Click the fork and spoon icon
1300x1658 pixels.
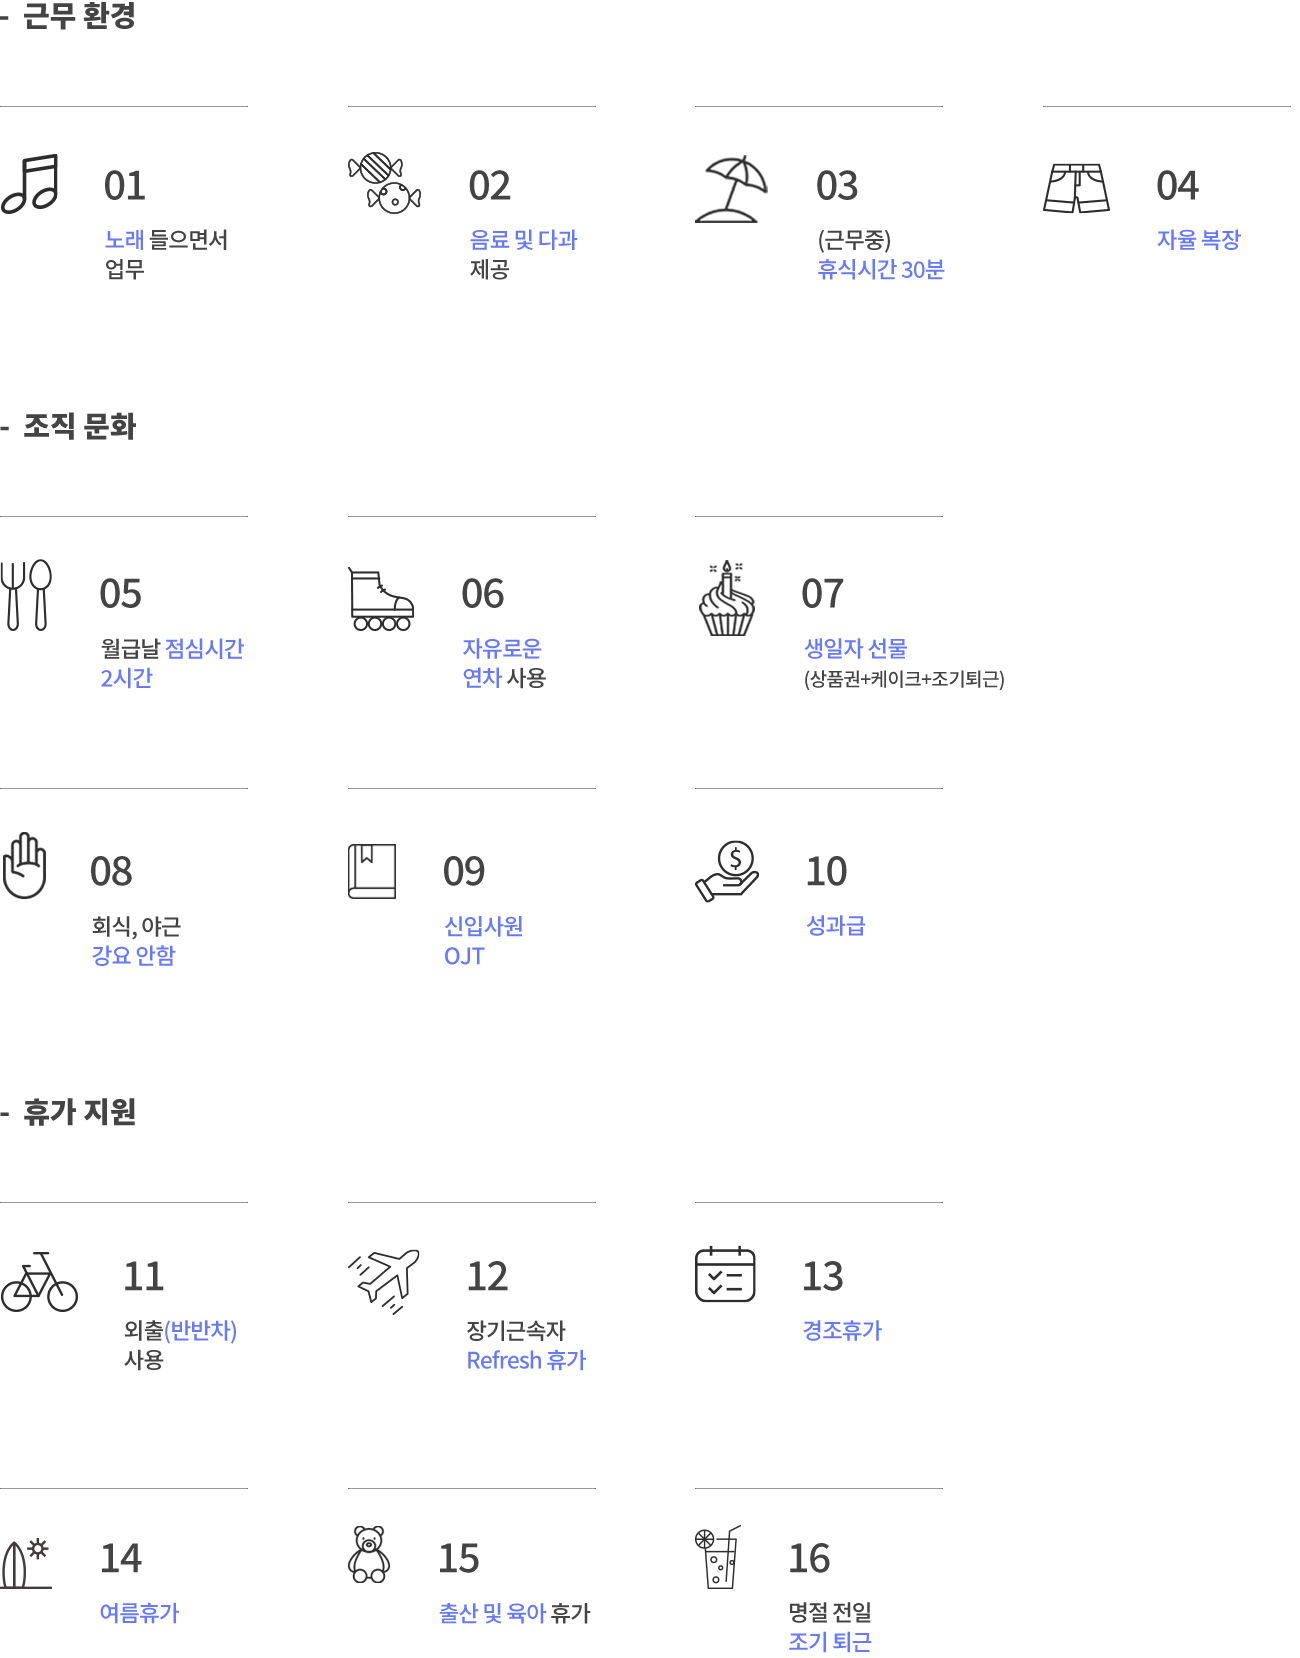[26, 595]
